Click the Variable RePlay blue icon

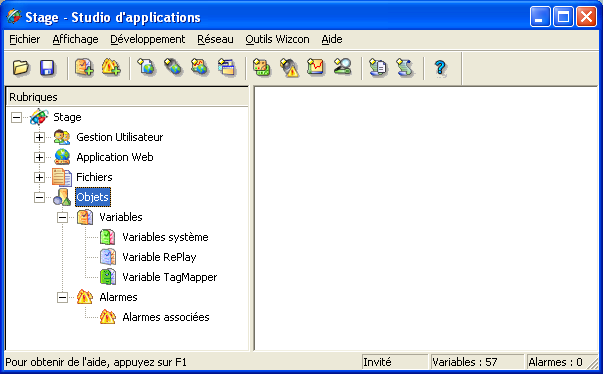[108, 257]
